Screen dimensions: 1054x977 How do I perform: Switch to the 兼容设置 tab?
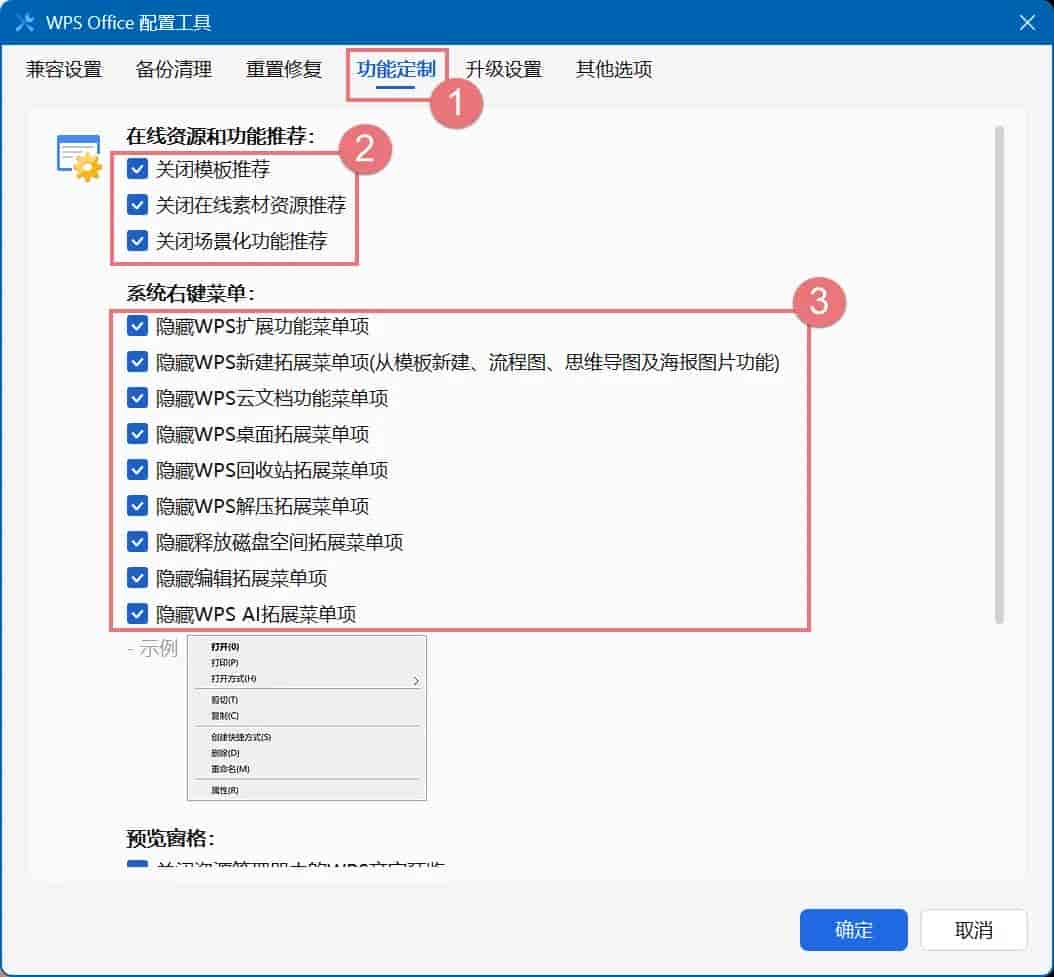64,69
